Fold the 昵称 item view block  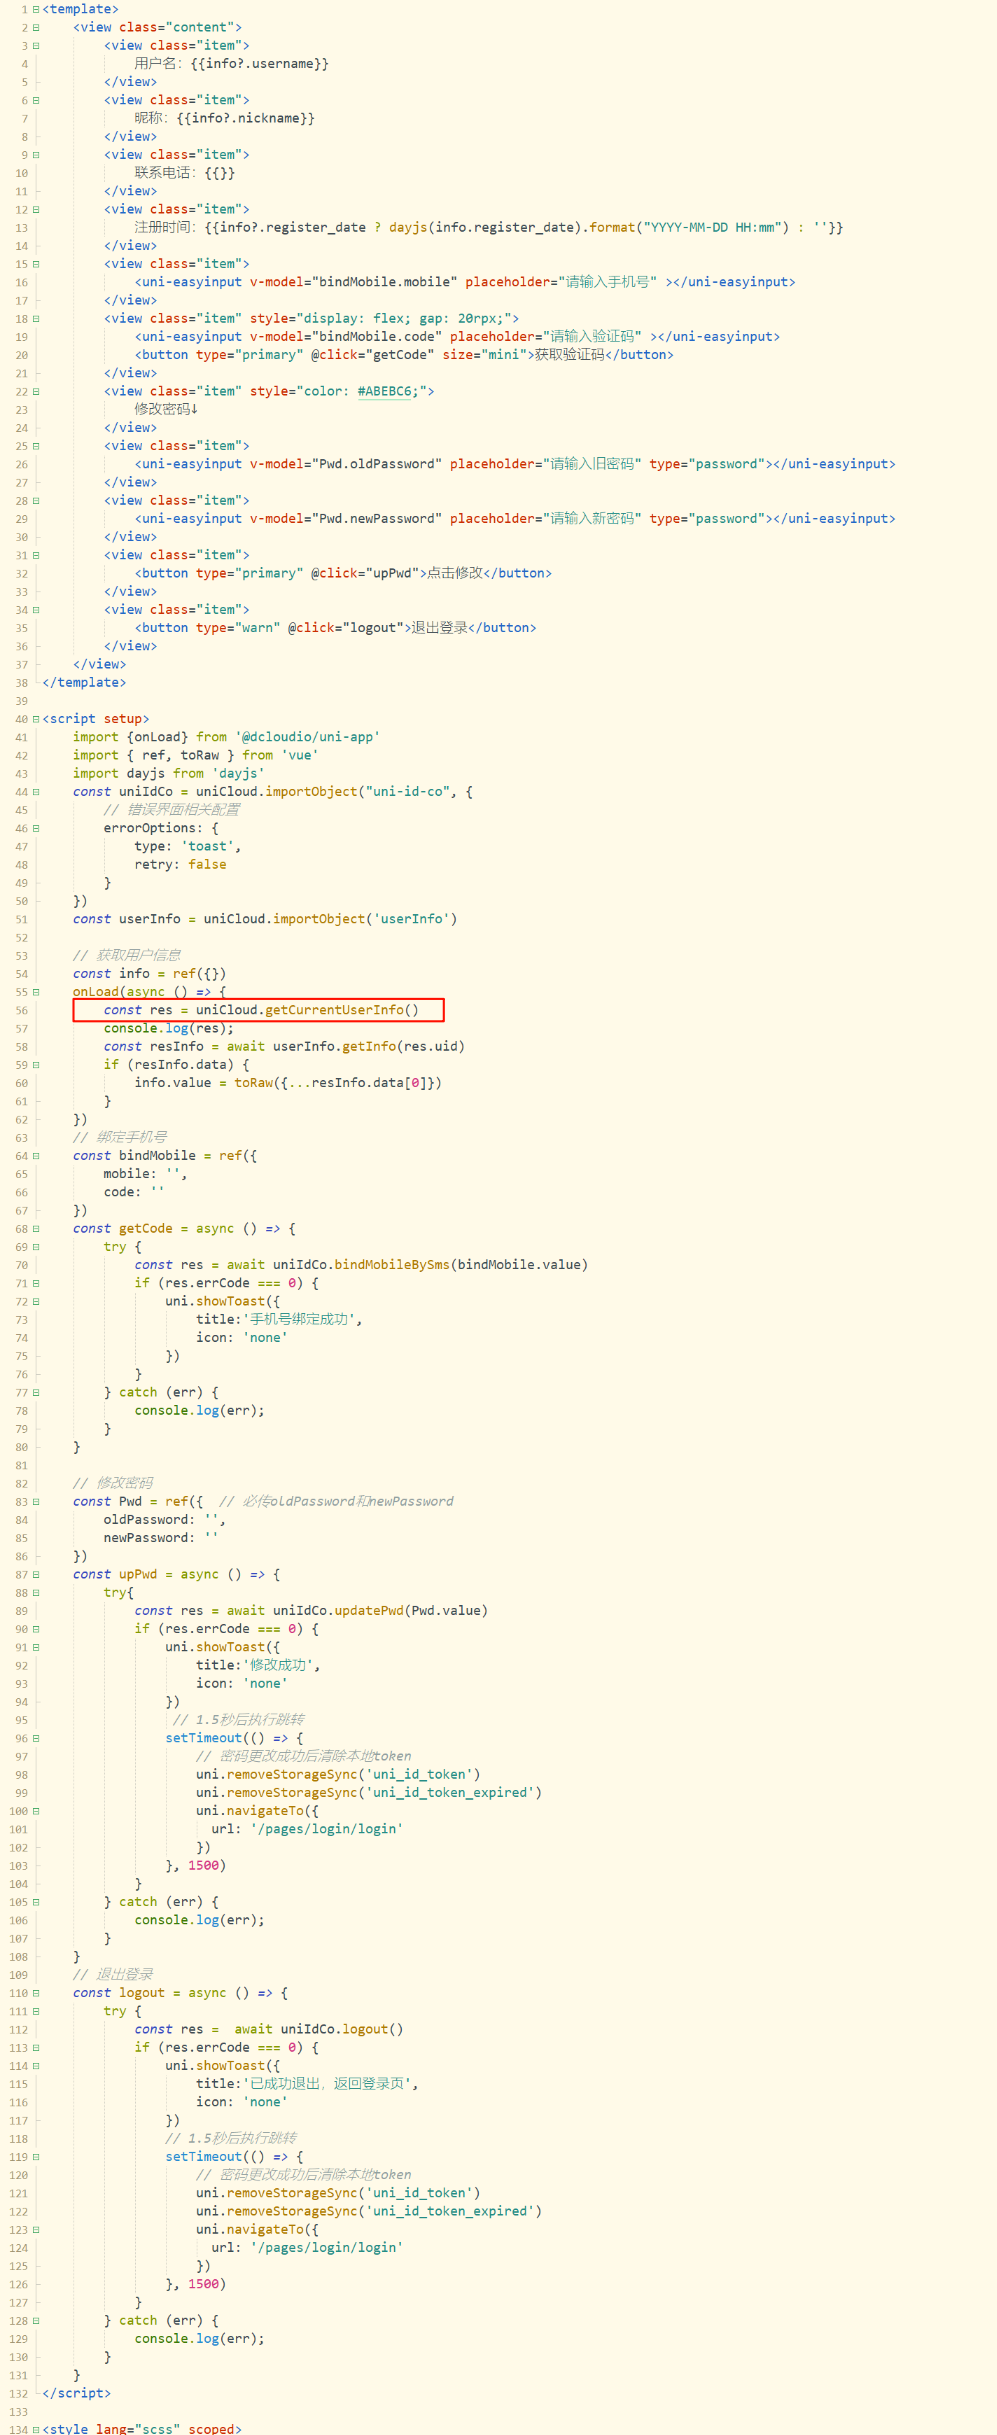pyautogui.click(x=36, y=100)
